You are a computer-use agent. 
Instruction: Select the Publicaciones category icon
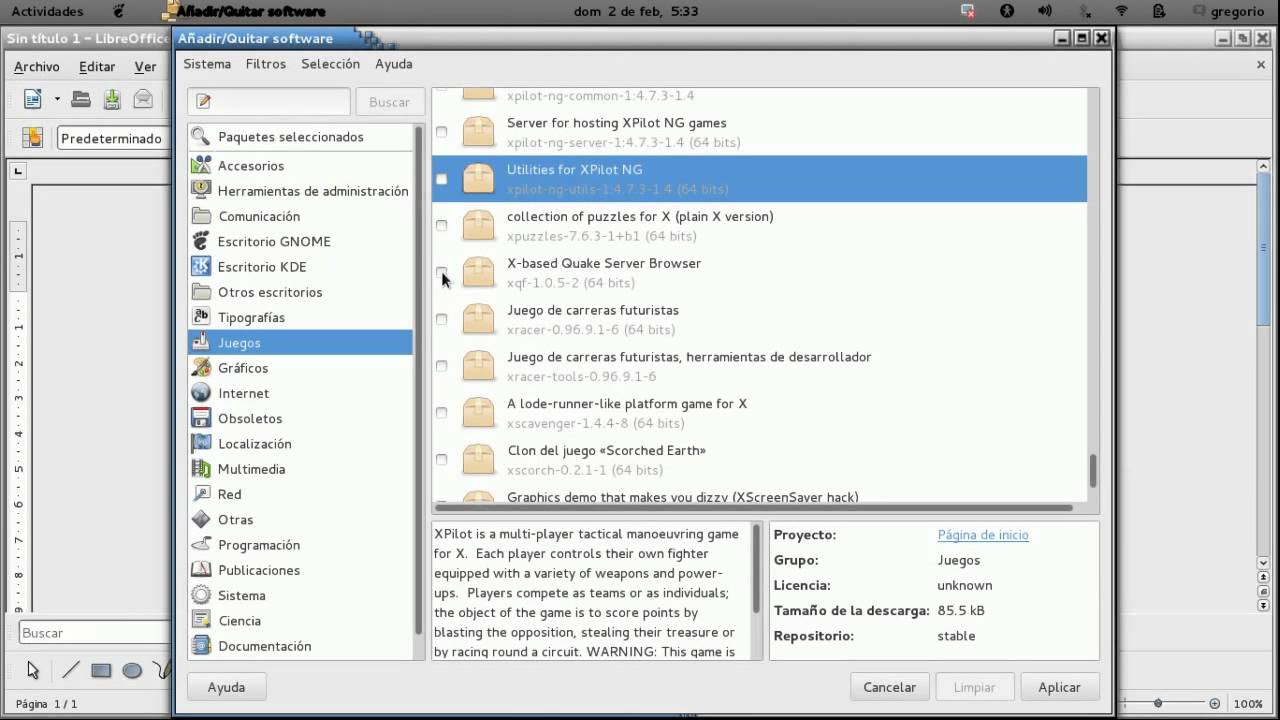point(201,569)
